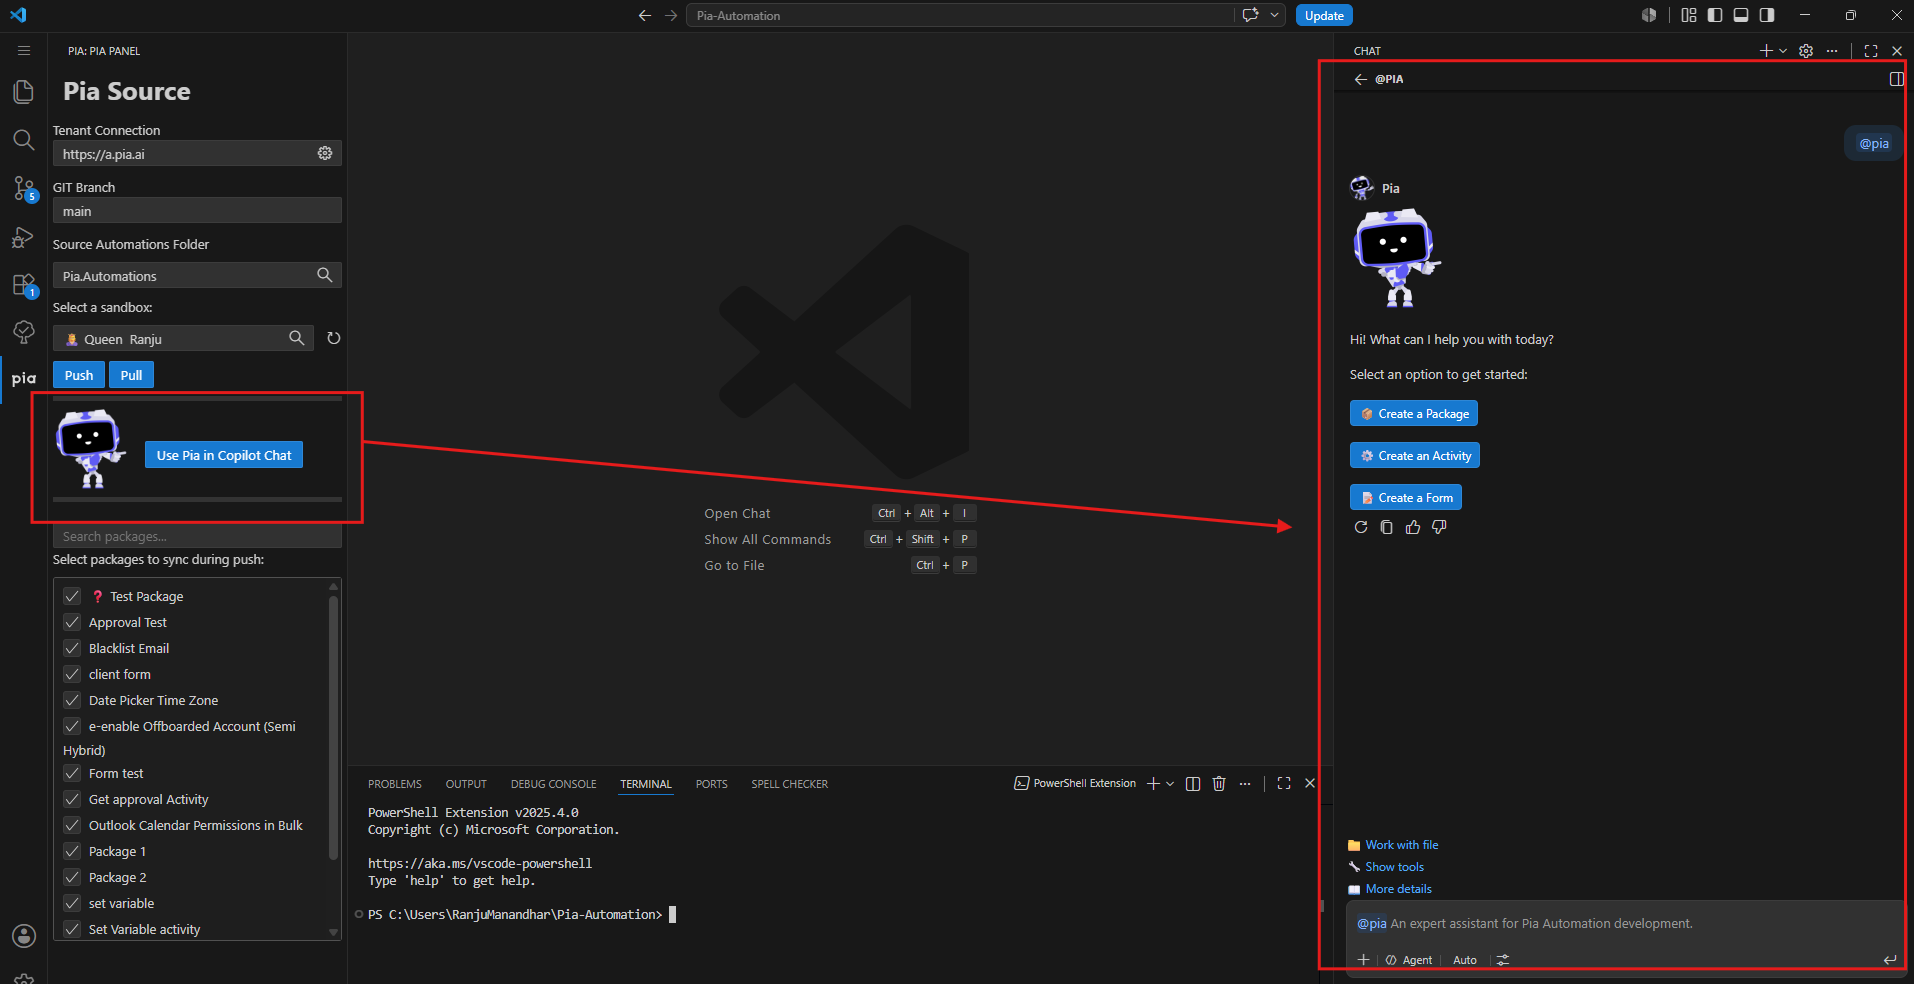Click Create a Package option
This screenshot has width=1914, height=984.
coord(1413,414)
